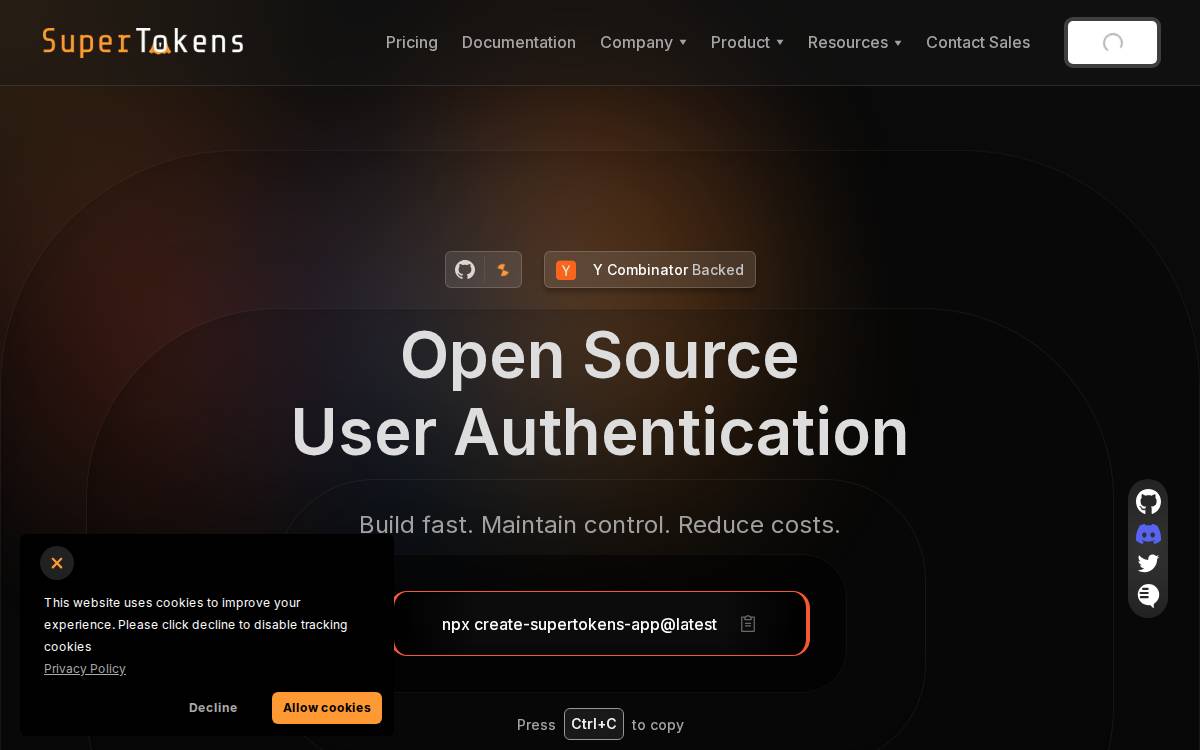The image size is (1200, 750).
Task: Click the 'Build fast. Maintain control.' tagline
Action: click(600, 525)
